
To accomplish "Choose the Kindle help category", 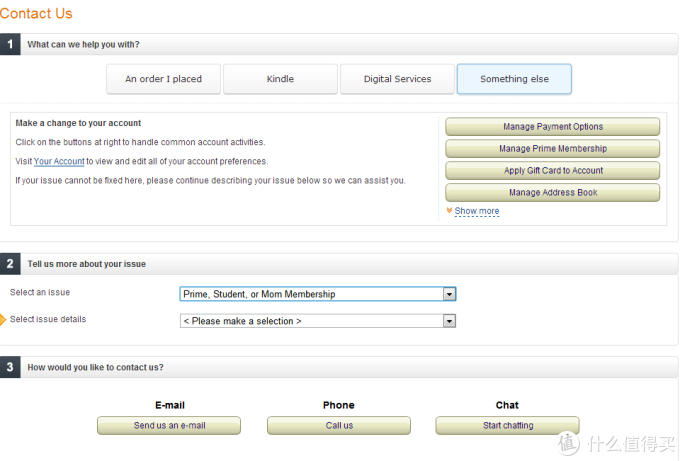I will pyautogui.click(x=280, y=79).
